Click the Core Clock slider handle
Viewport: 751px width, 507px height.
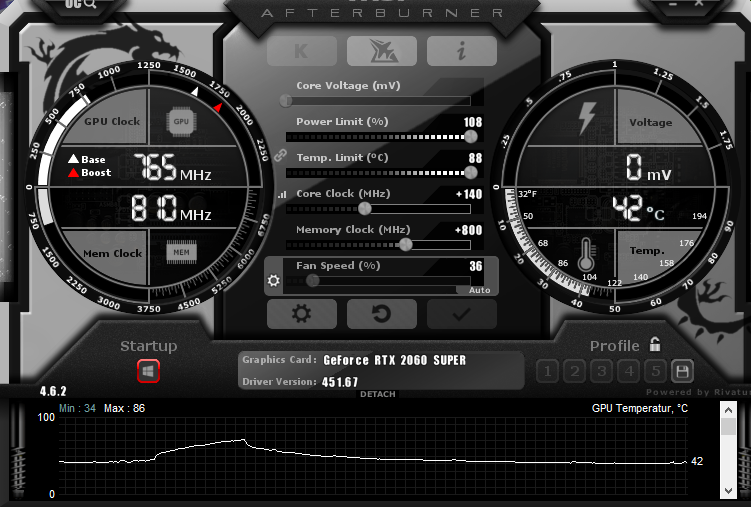(x=364, y=208)
